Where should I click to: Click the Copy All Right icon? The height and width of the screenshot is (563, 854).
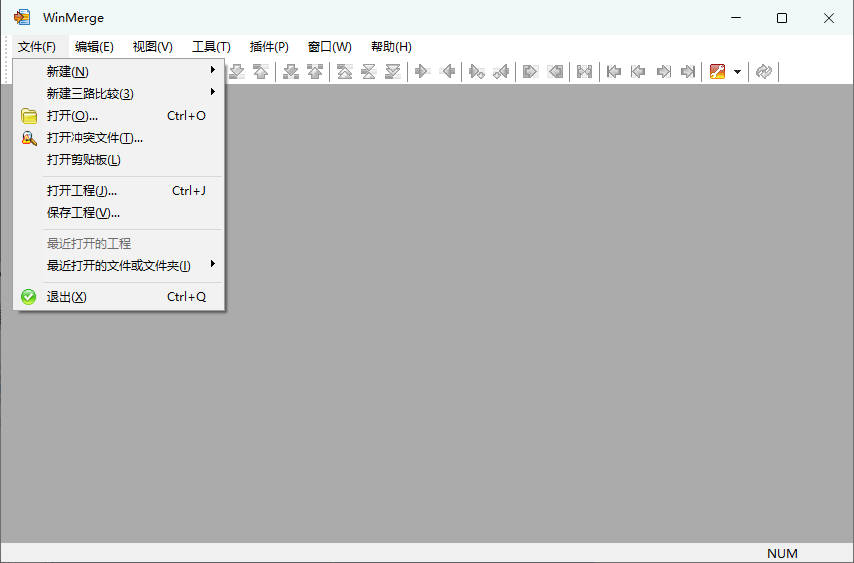[x=529, y=71]
